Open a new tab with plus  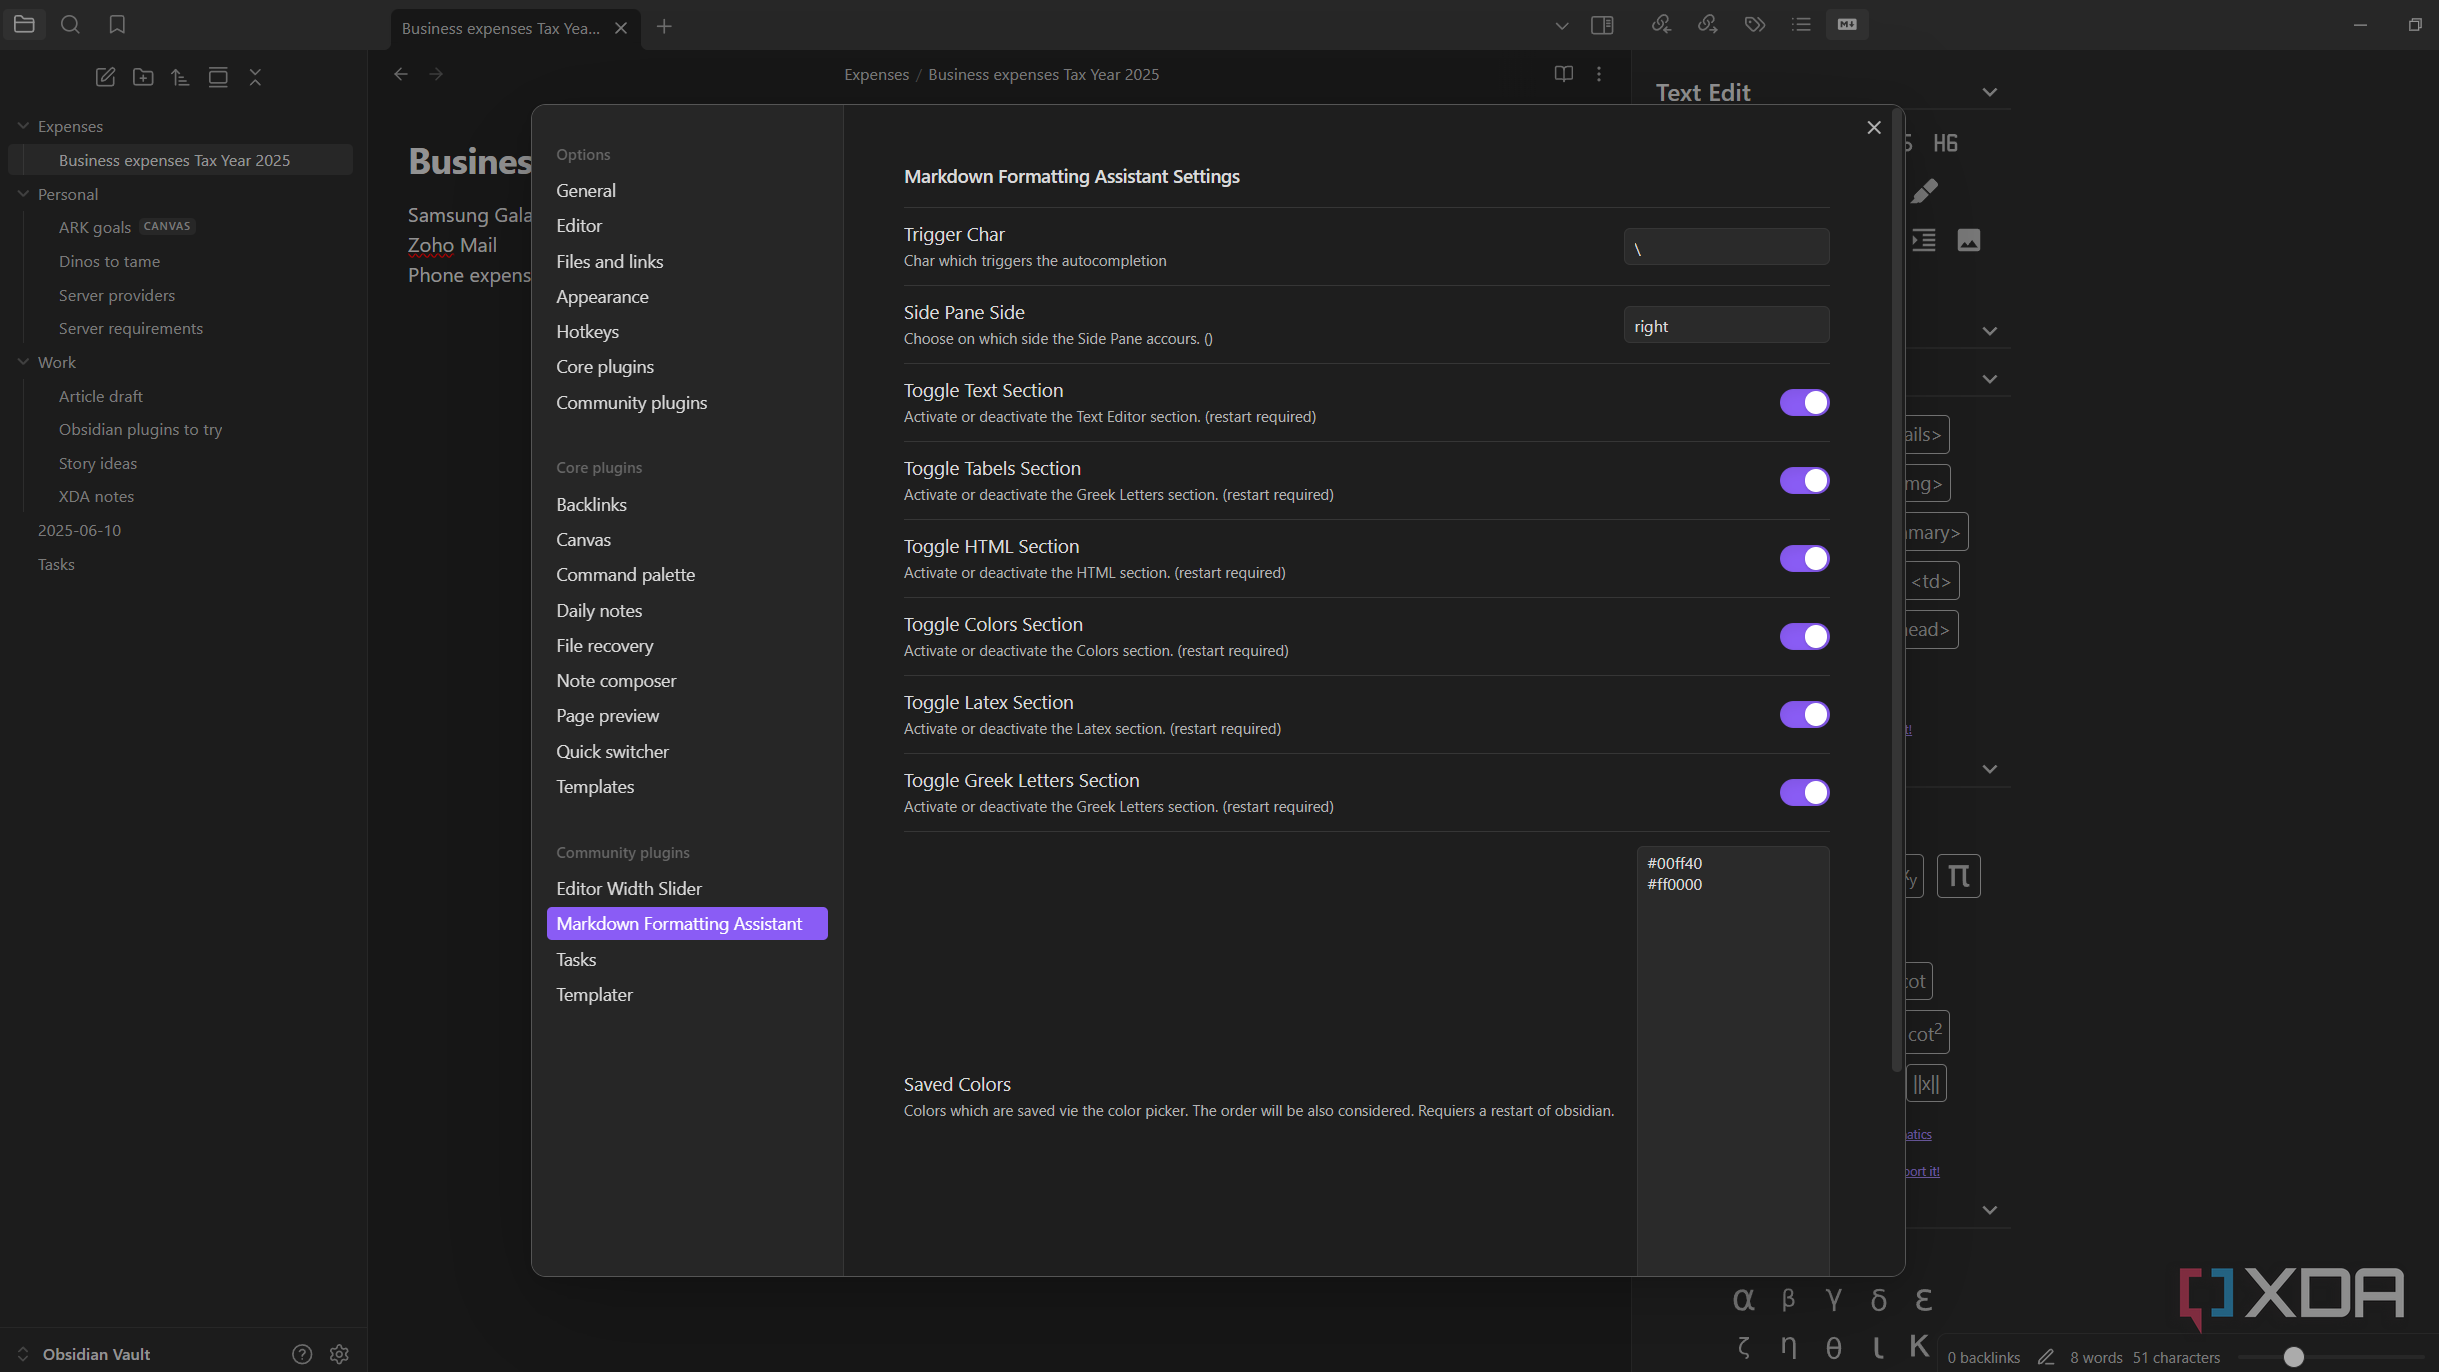664,27
